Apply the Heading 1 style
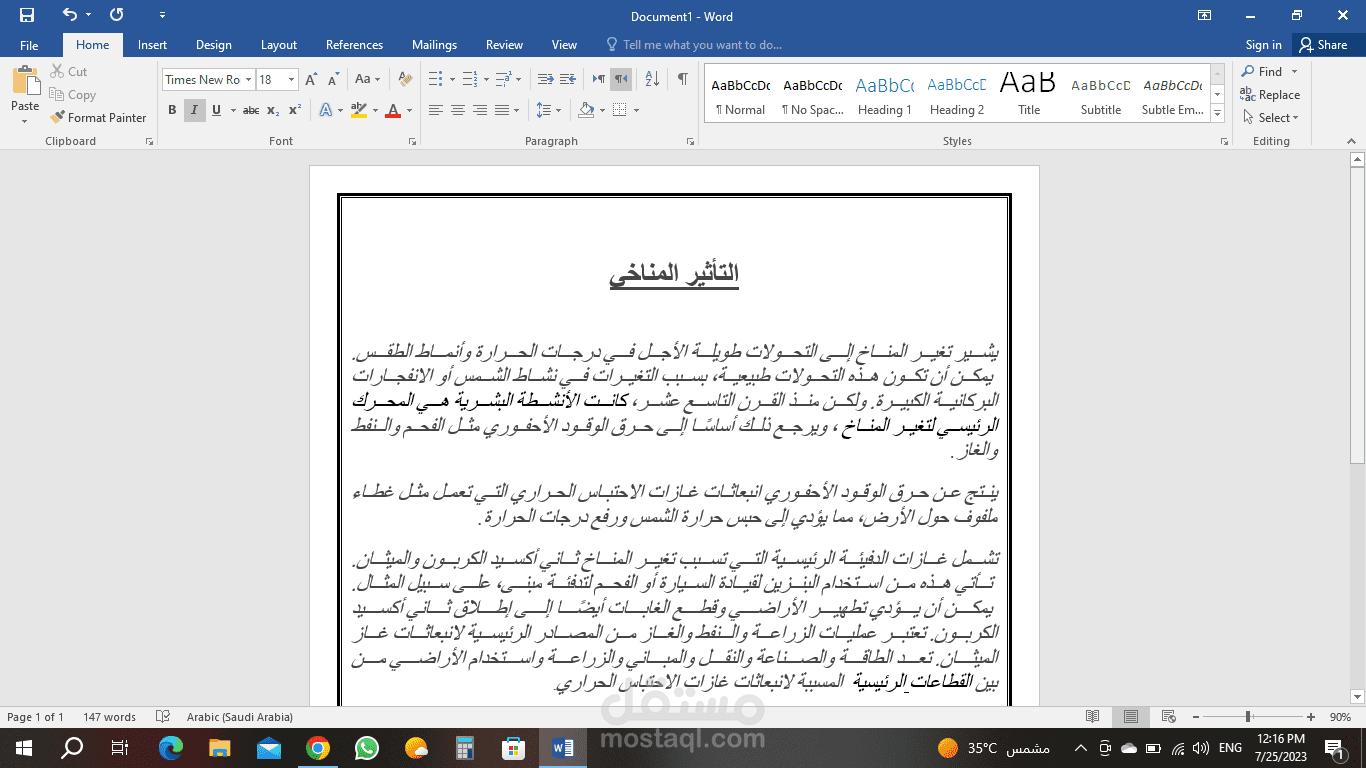The width and height of the screenshot is (1366, 768). click(x=885, y=95)
